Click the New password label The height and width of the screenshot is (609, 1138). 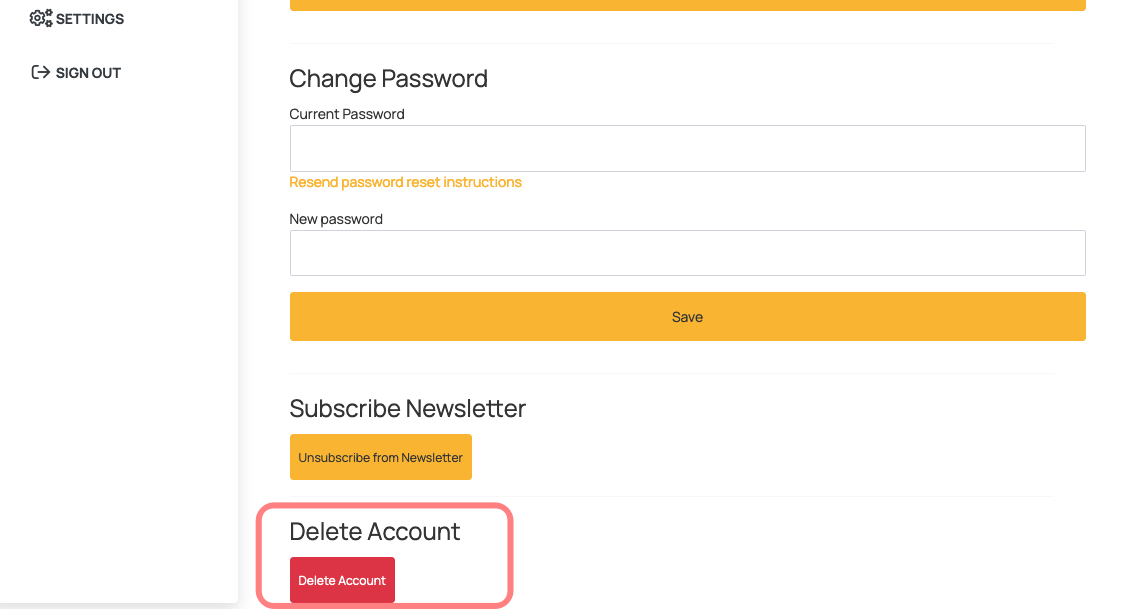click(x=336, y=218)
